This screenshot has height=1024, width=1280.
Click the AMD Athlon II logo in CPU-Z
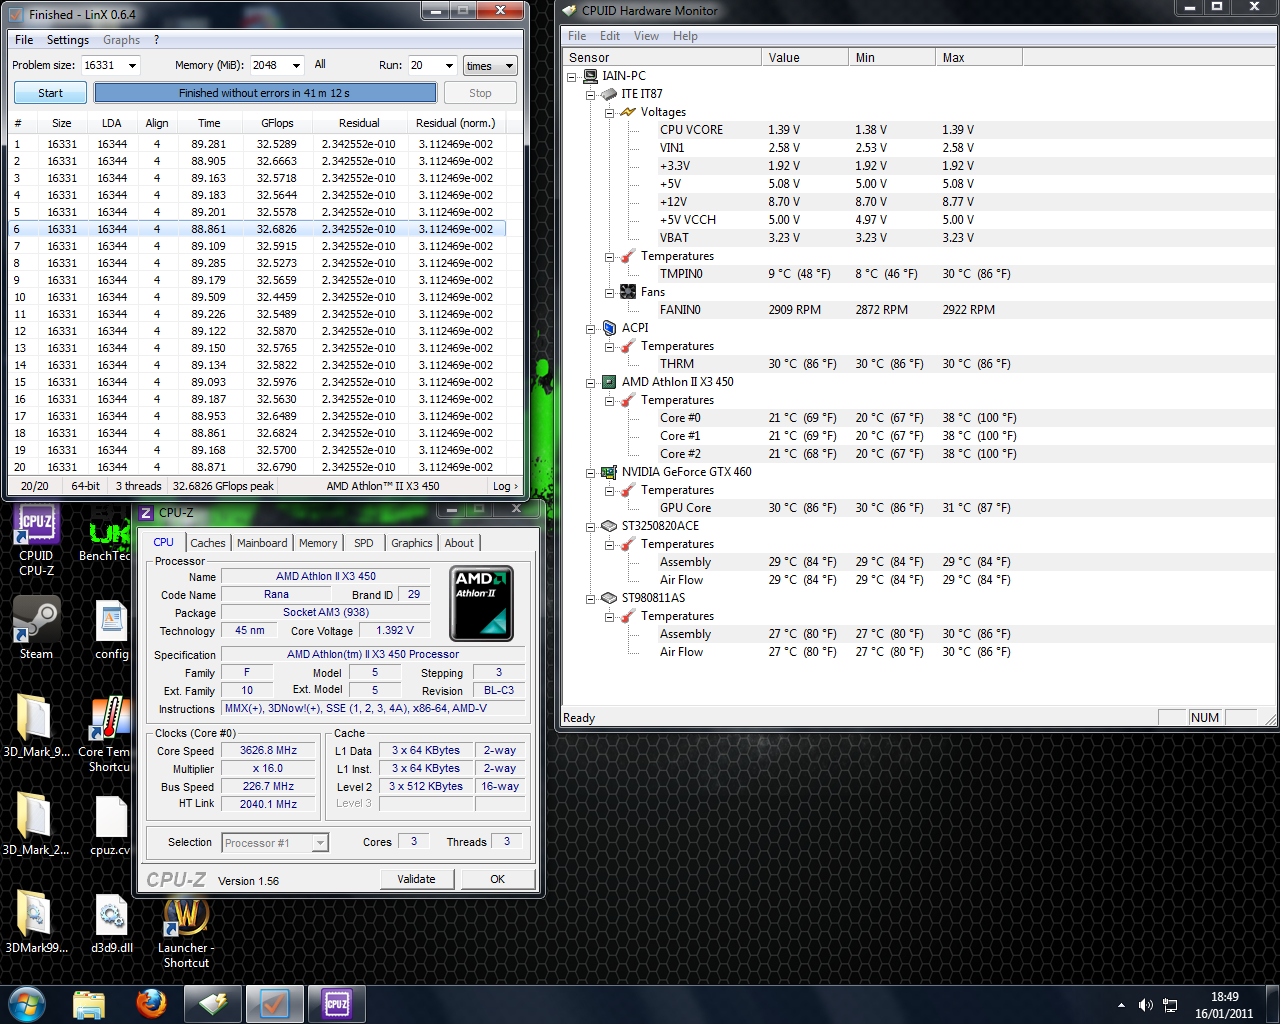tap(481, 604)
